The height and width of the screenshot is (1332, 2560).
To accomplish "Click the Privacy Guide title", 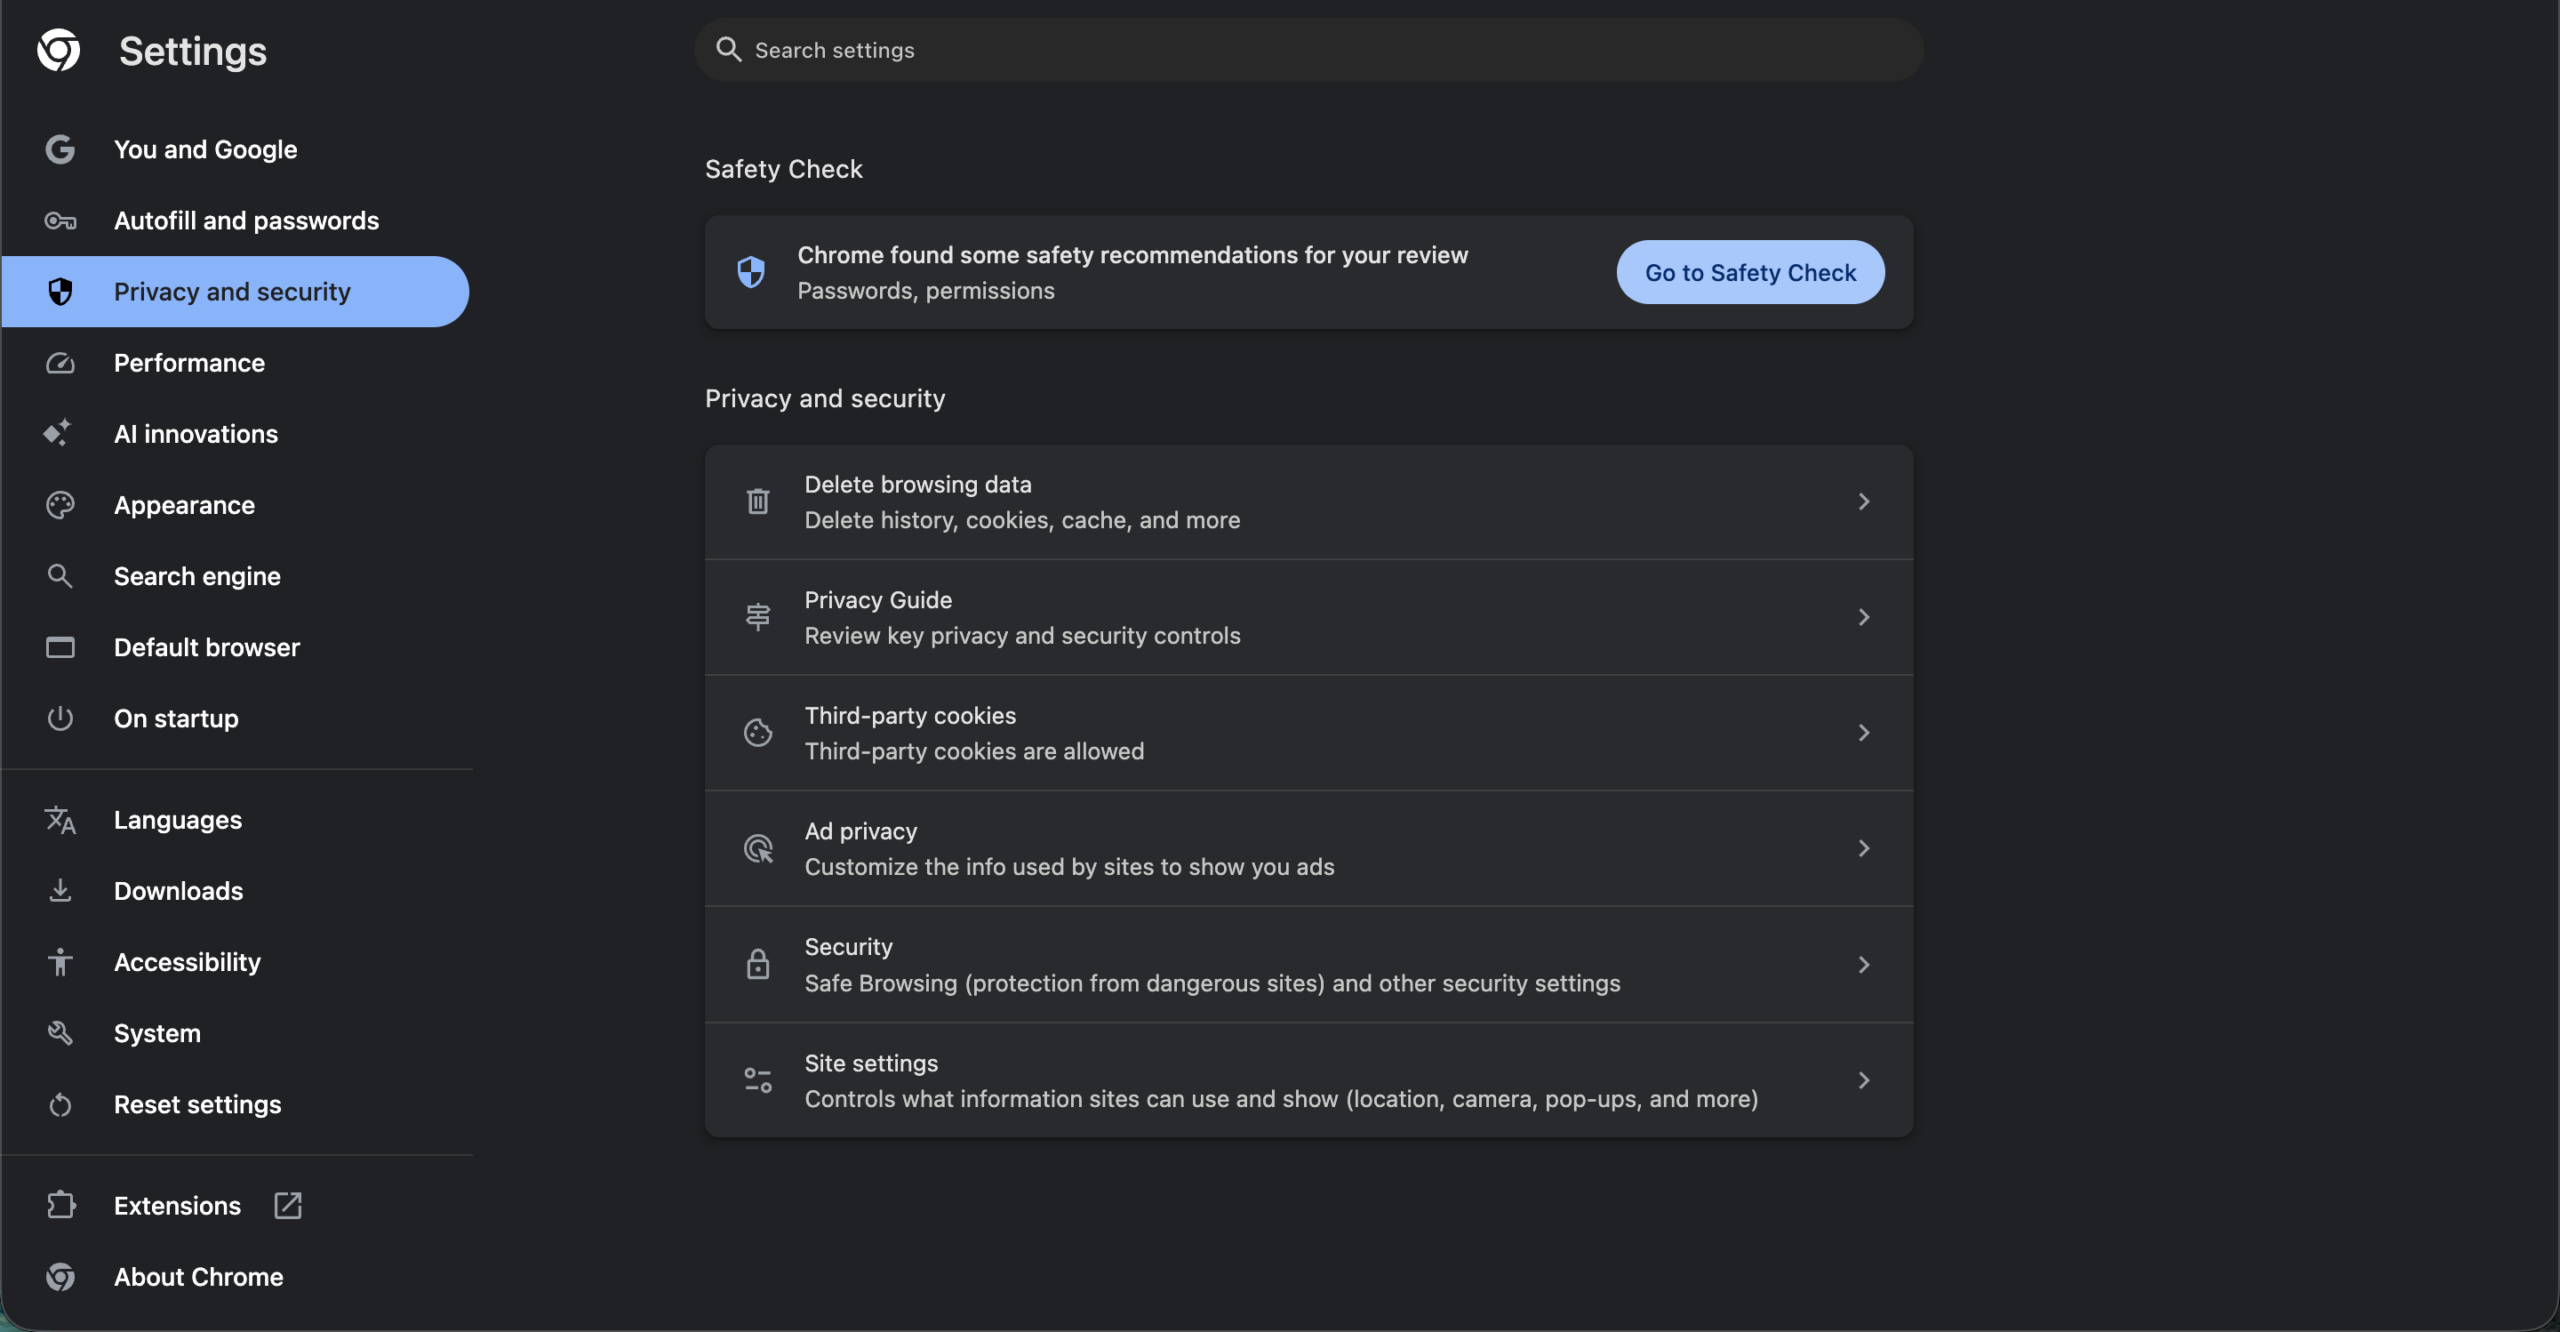I will click(x=878, y=600).
